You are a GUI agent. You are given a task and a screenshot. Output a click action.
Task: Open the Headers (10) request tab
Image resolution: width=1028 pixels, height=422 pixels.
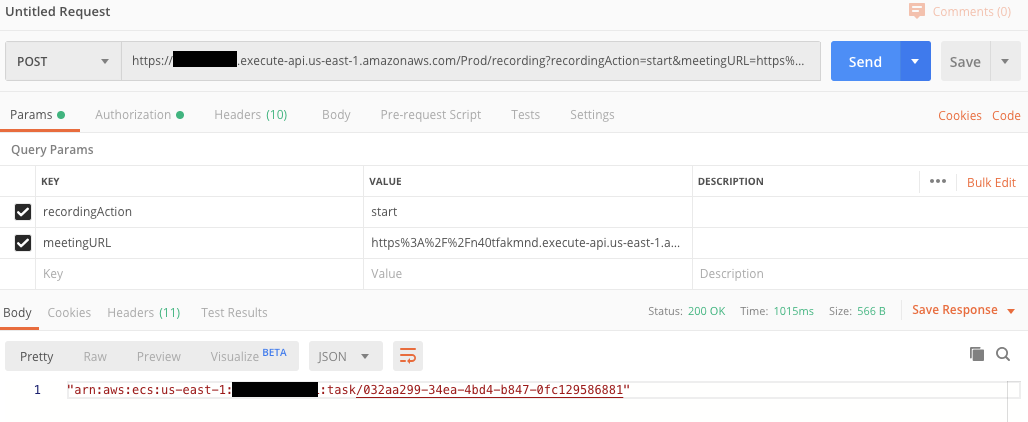pos(250,115)
